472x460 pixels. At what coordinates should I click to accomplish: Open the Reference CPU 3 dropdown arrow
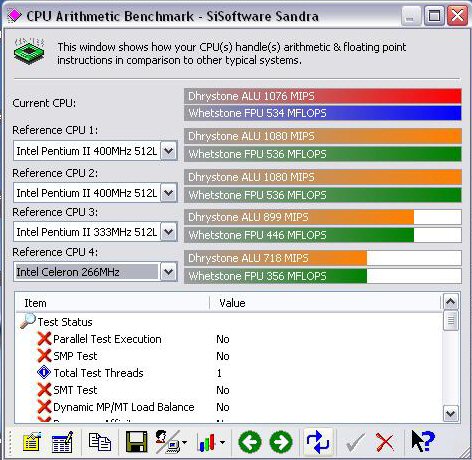coord(169,232)
